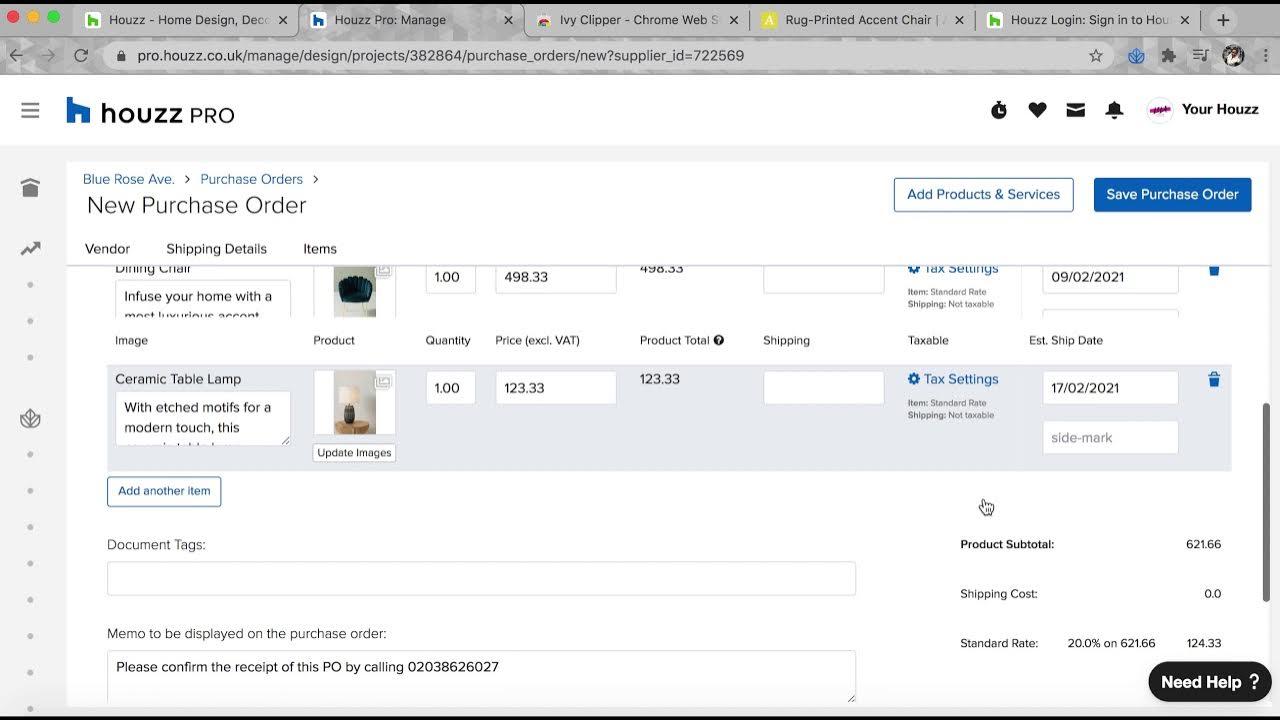Open Chrome media control icon
The width and height of the screenshot is (1280, 720).
(1201, 56)
